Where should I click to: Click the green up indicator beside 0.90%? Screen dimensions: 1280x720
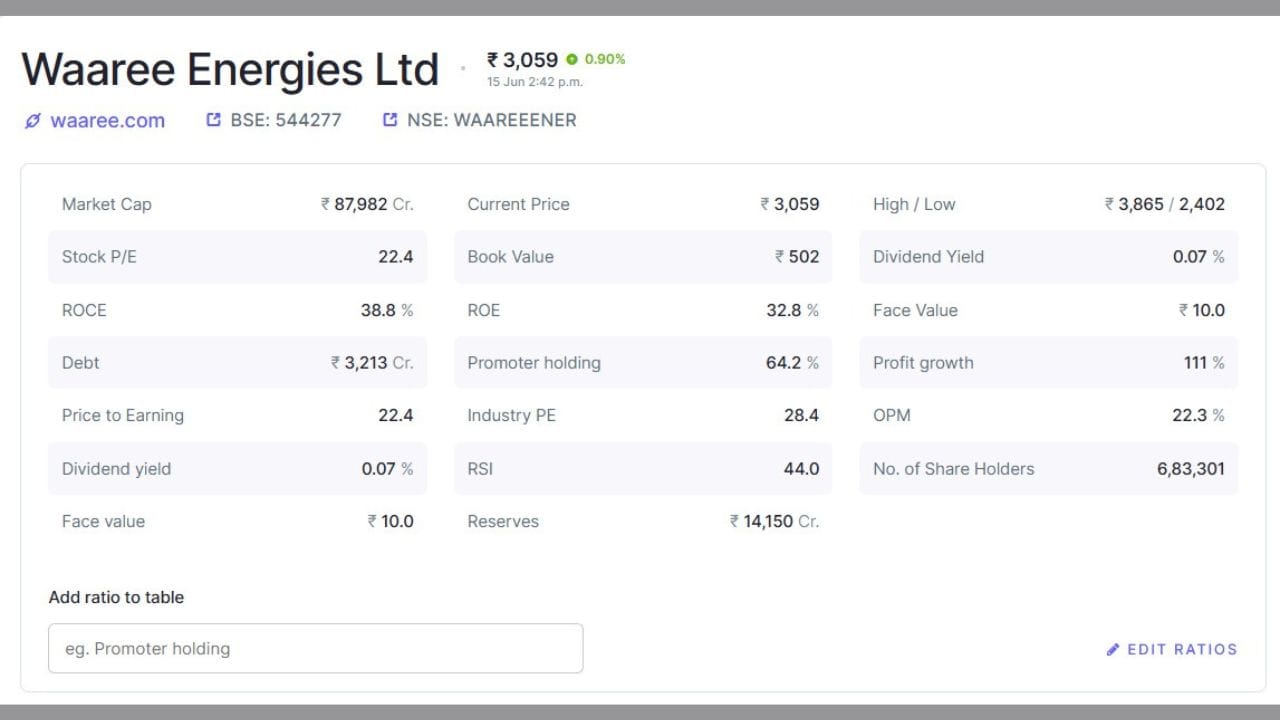click(x=572, y=59)
